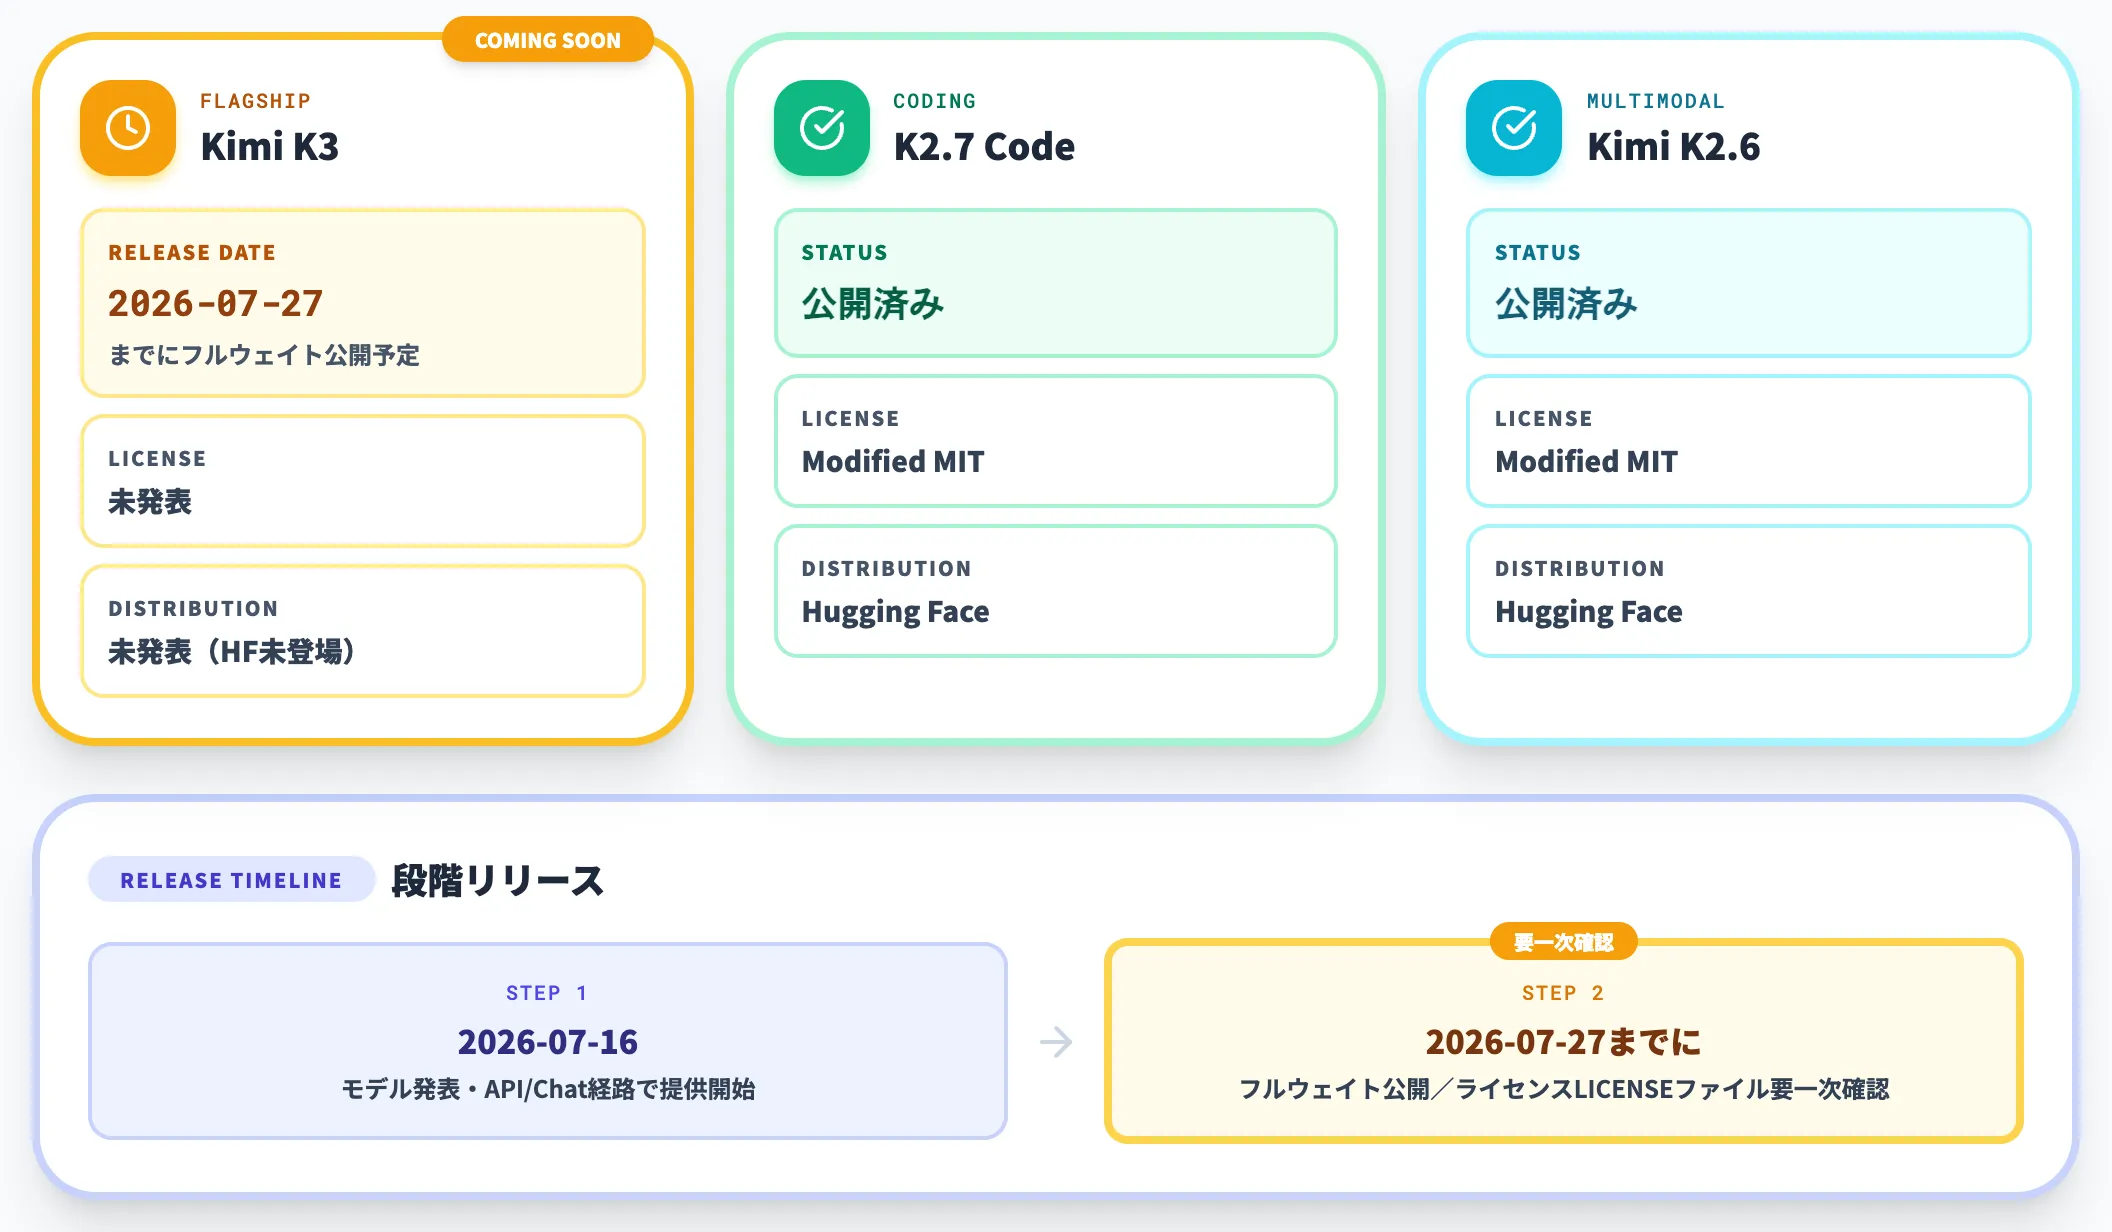Click DISTRIBUTION label in Kimi K2.6 card
The image size is (2112, 1232).
1579,569
